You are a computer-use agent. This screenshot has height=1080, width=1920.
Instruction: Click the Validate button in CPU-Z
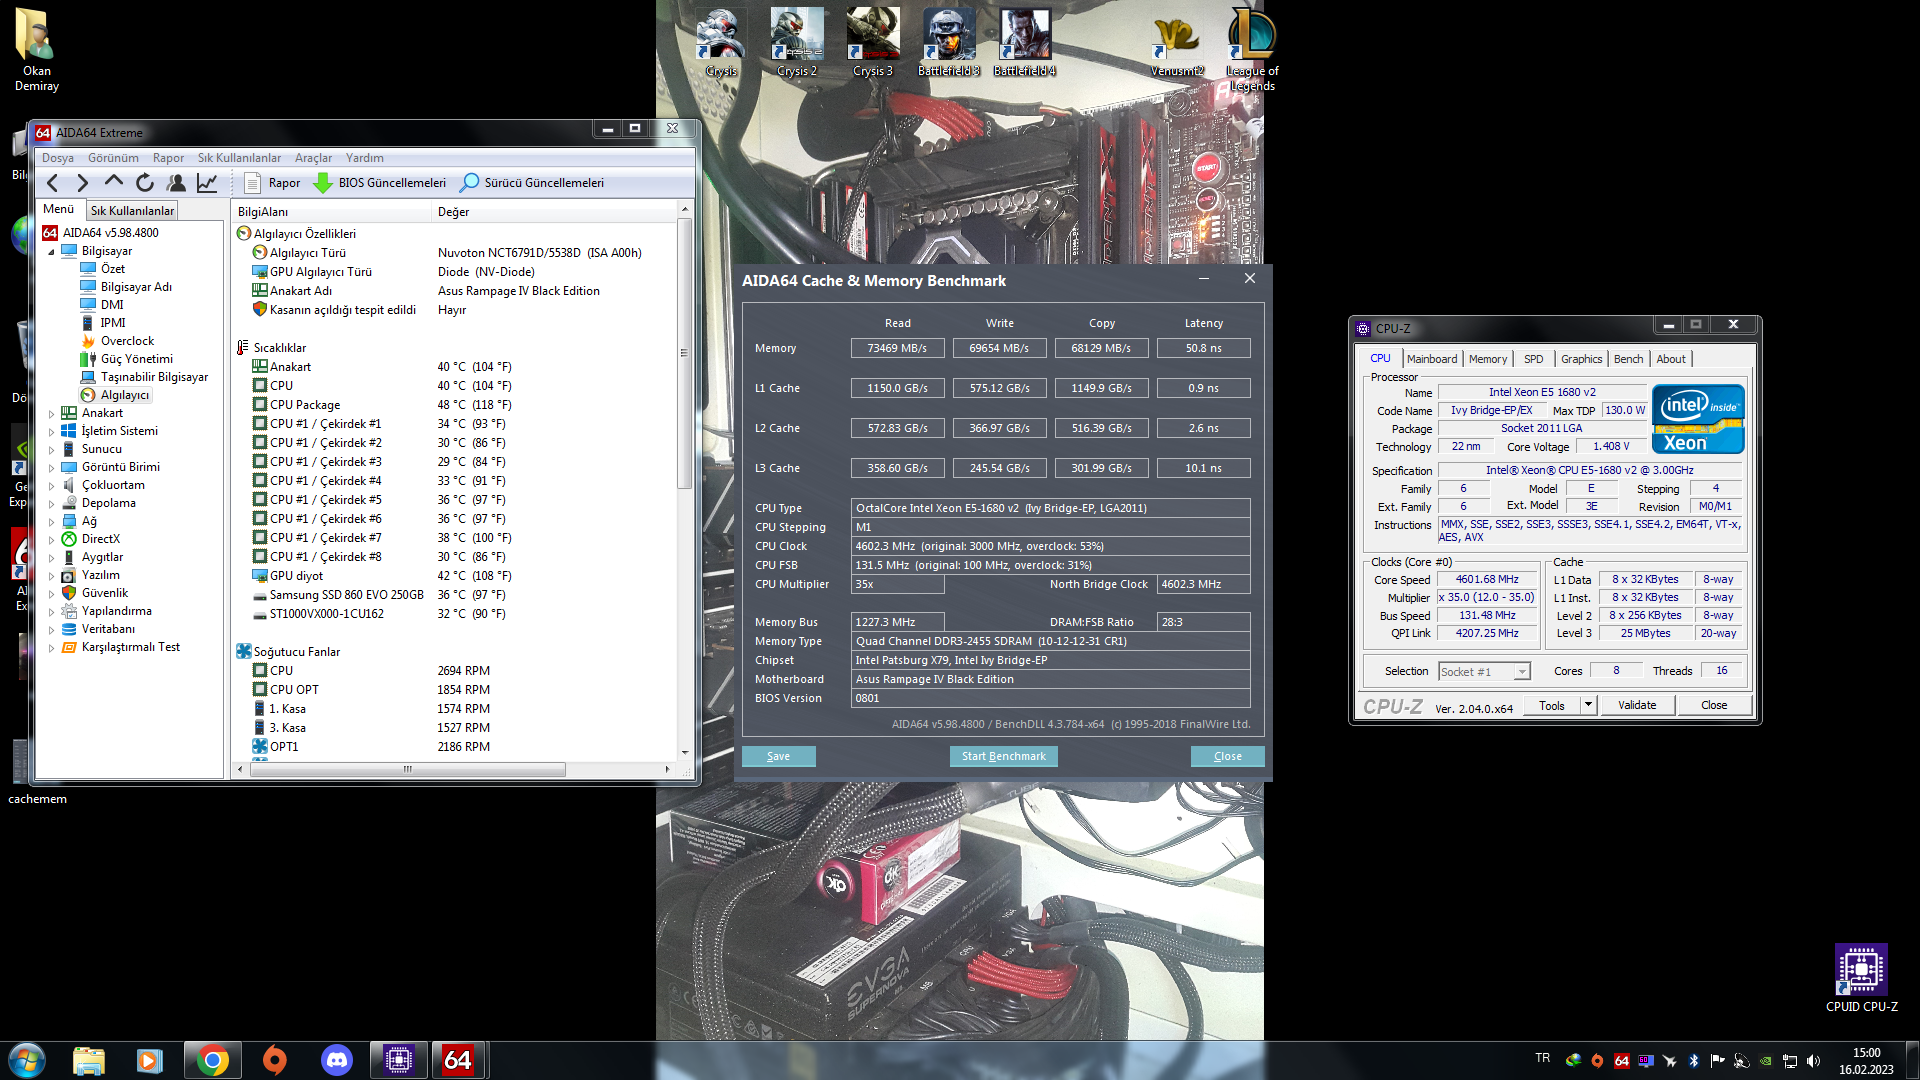[x=1636, y=705]
